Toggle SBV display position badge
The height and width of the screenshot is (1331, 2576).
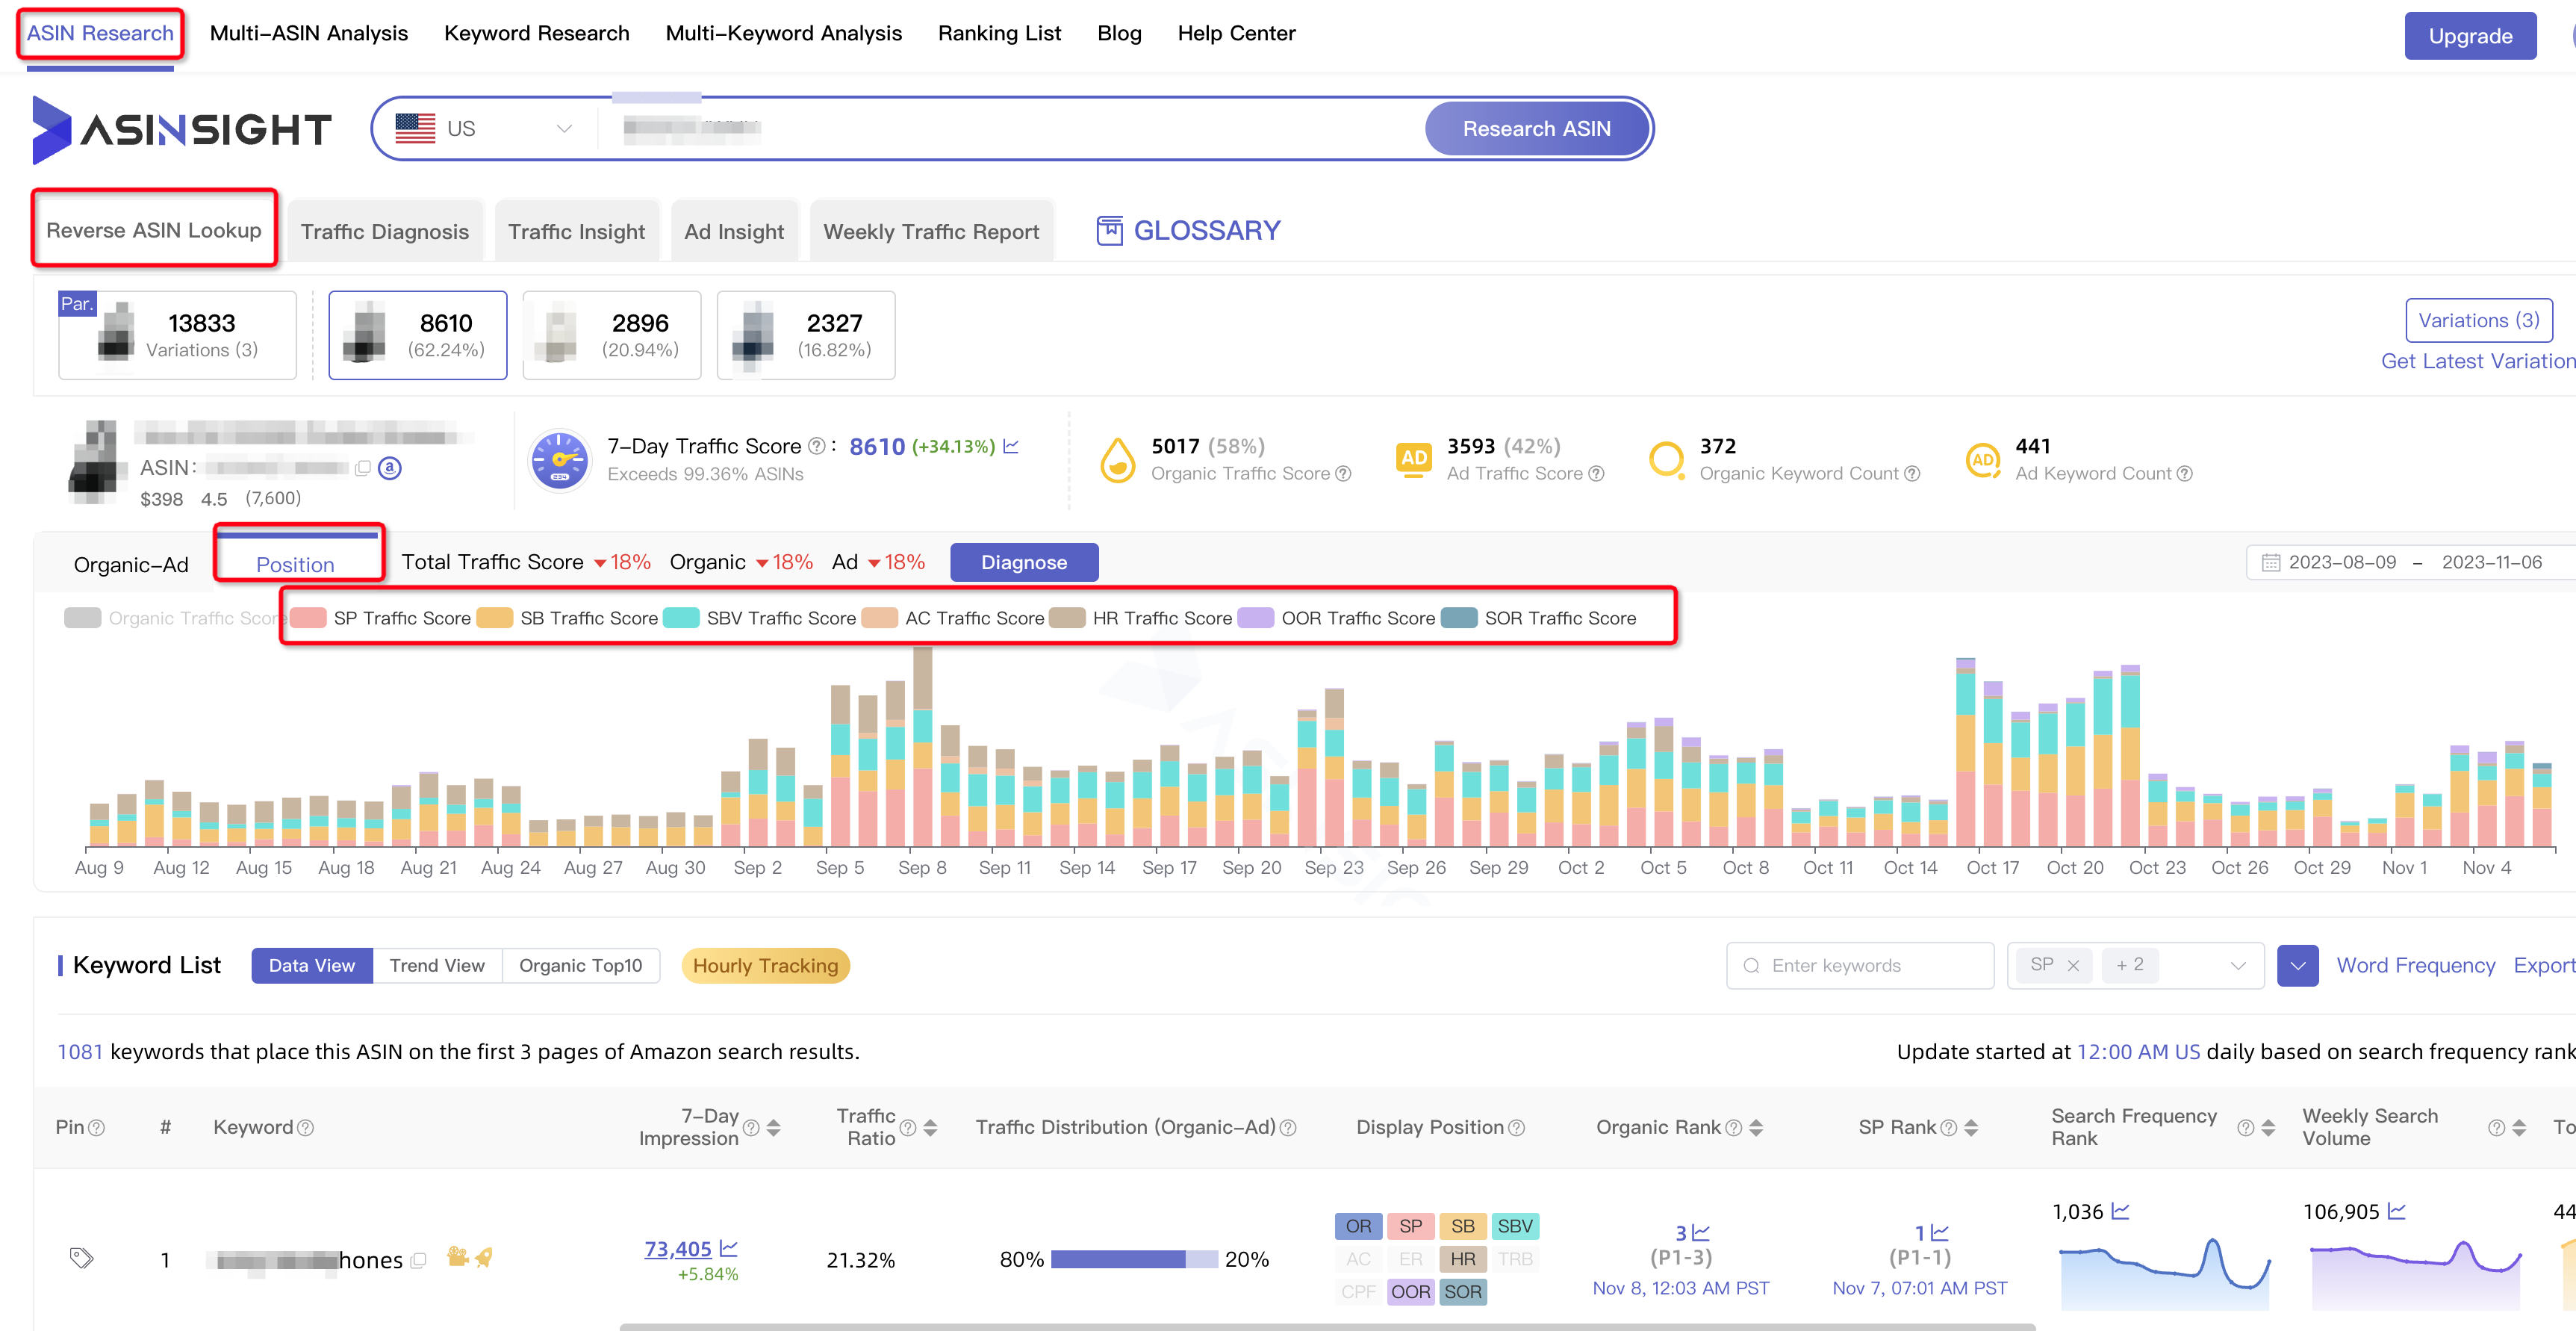[1515, 1226]
